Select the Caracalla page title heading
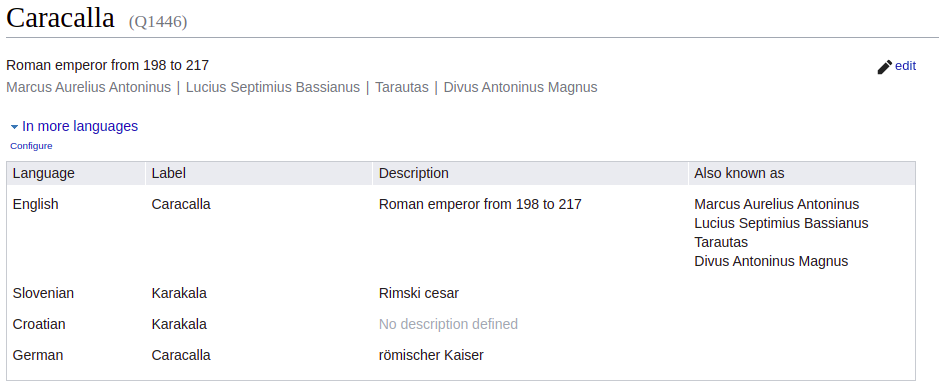Image resolution: width=939 pixels, height=385 pixels. [x=60, y=18]
